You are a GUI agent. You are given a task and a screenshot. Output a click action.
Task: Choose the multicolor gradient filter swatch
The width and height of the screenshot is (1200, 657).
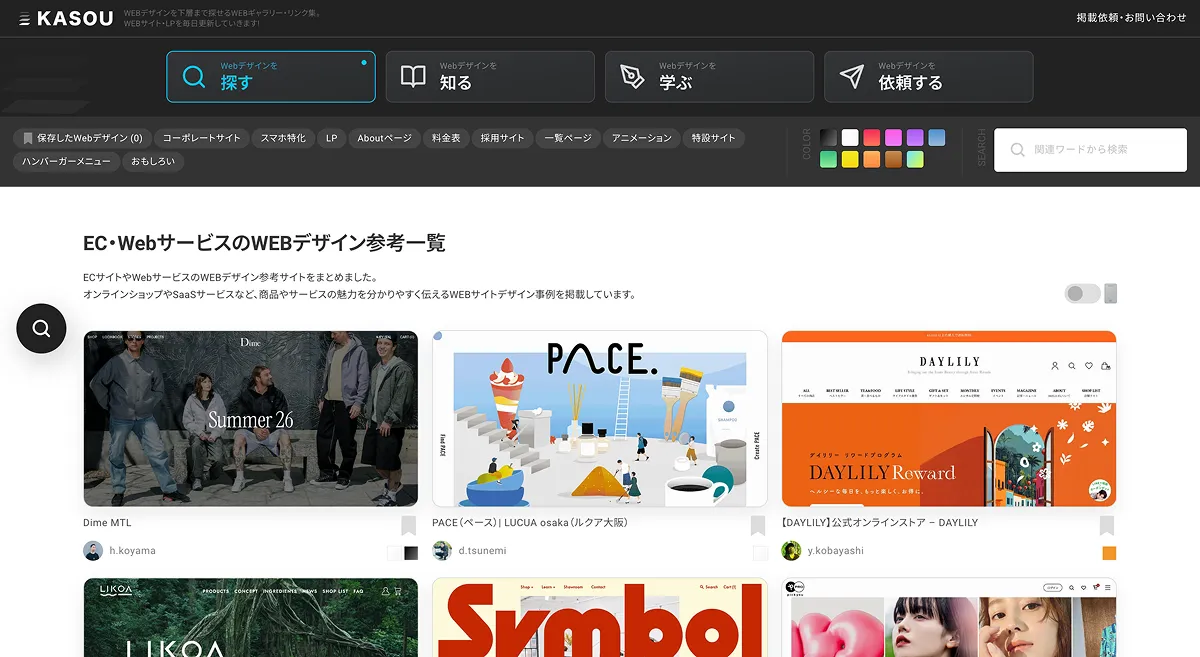coord(915,160)
